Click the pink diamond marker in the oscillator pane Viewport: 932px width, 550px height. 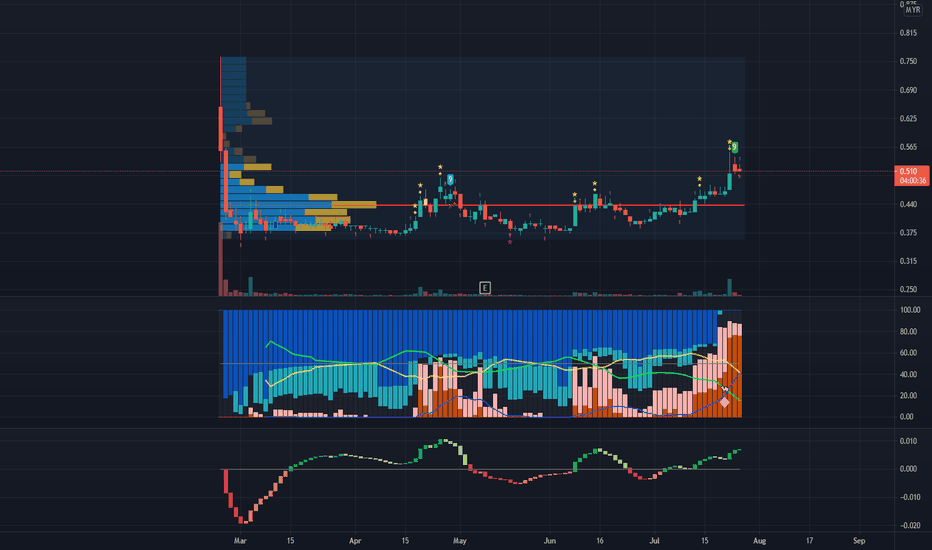pos(725,403)
